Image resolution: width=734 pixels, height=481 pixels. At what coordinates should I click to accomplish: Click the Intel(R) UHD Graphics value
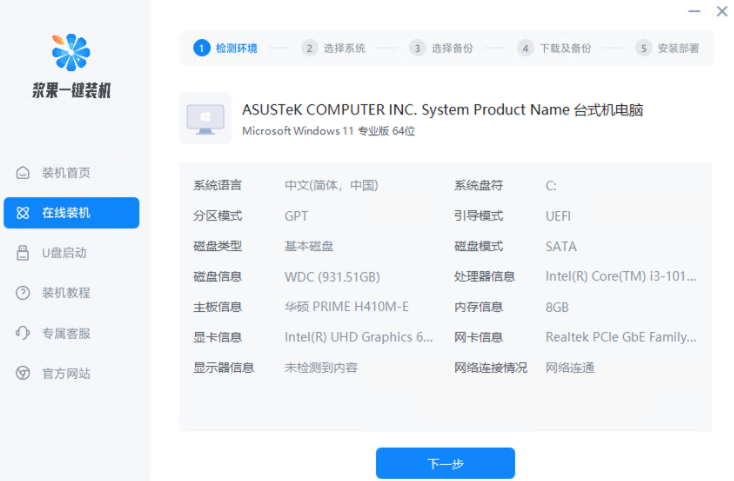click(359, 337)
